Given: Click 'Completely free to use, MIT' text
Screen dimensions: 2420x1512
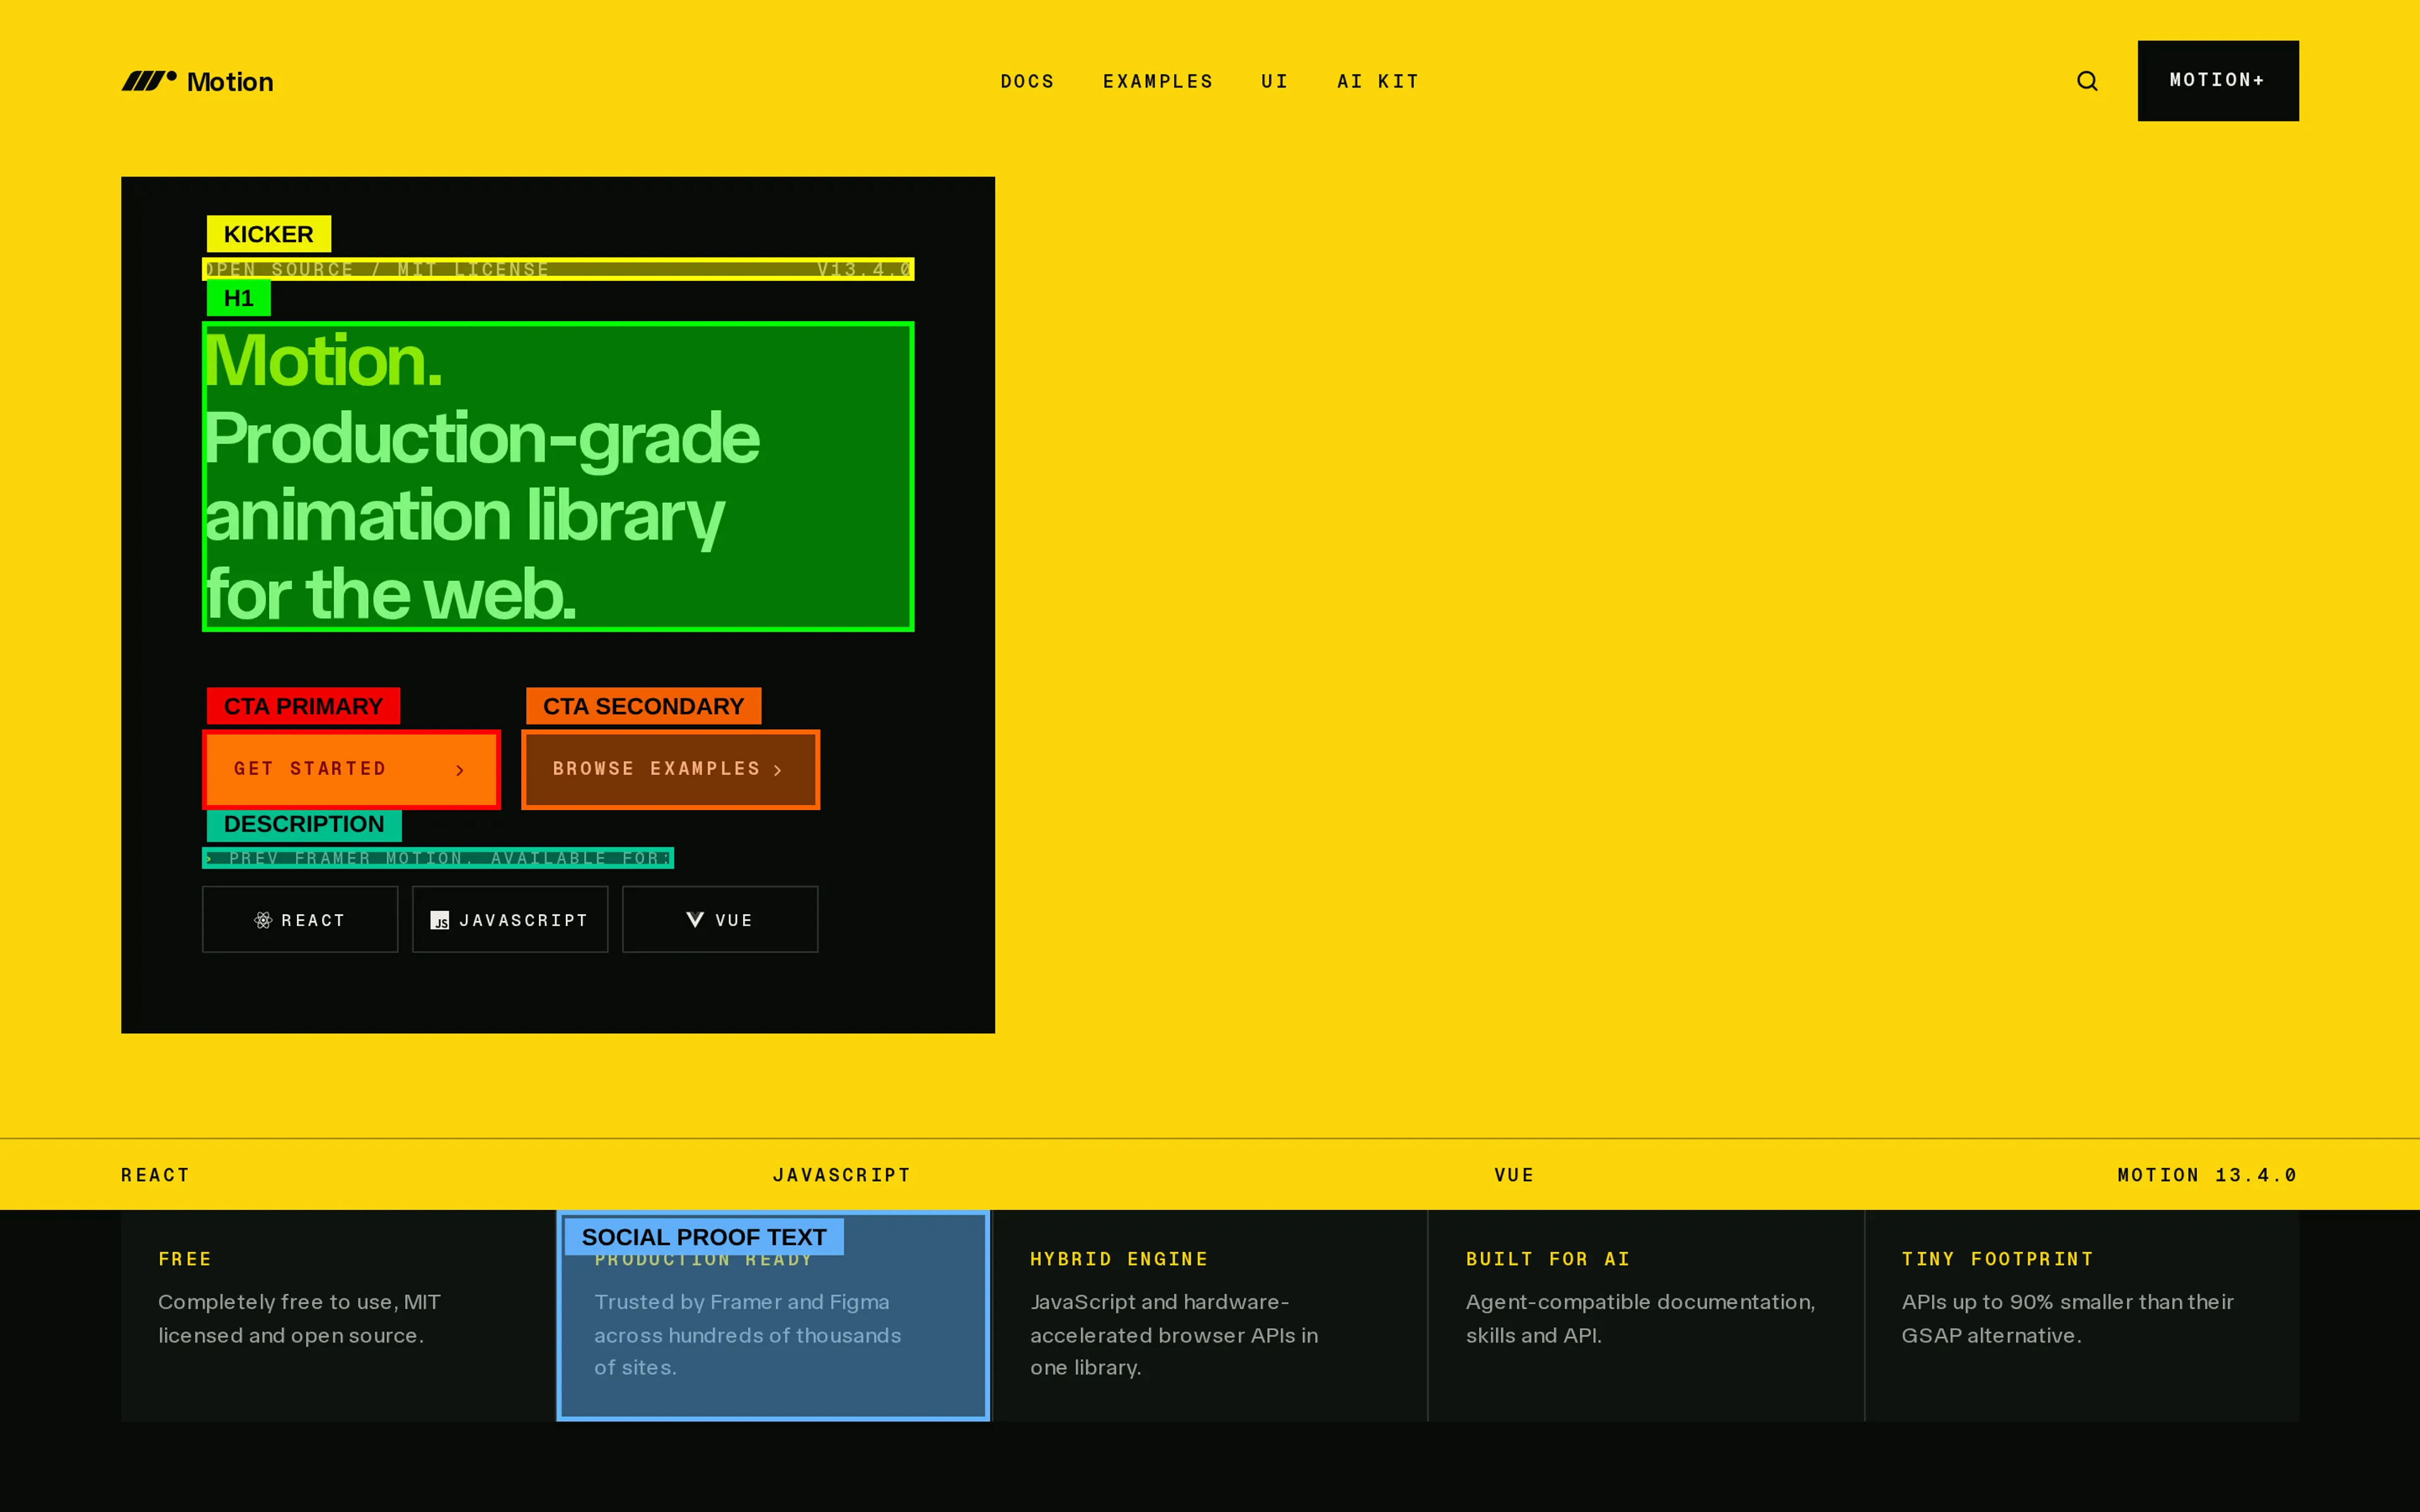Looking at the screenshot, I should [x=299, y=1302].
